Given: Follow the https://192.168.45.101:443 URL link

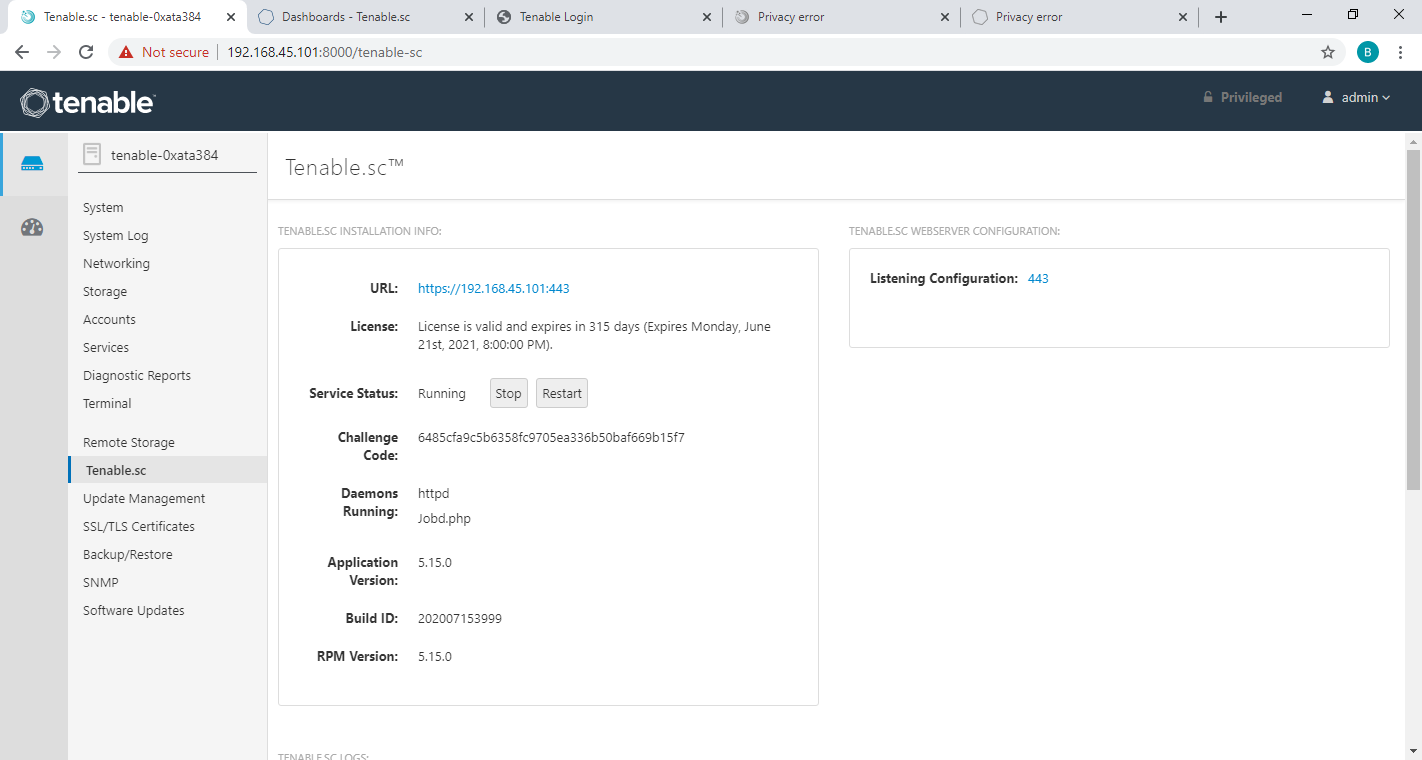Looking at the screenshot, I should coord(494,289).
